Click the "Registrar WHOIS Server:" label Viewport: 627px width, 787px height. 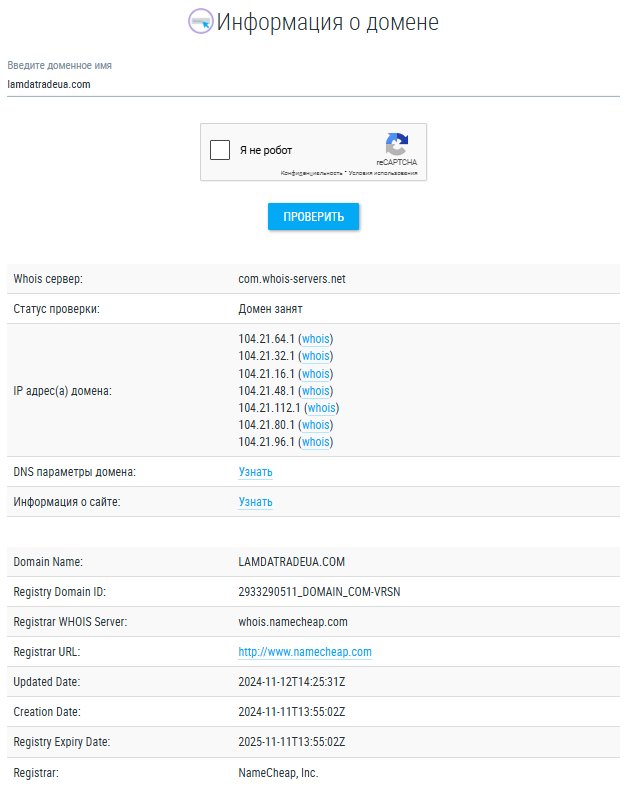click(70, 622)
